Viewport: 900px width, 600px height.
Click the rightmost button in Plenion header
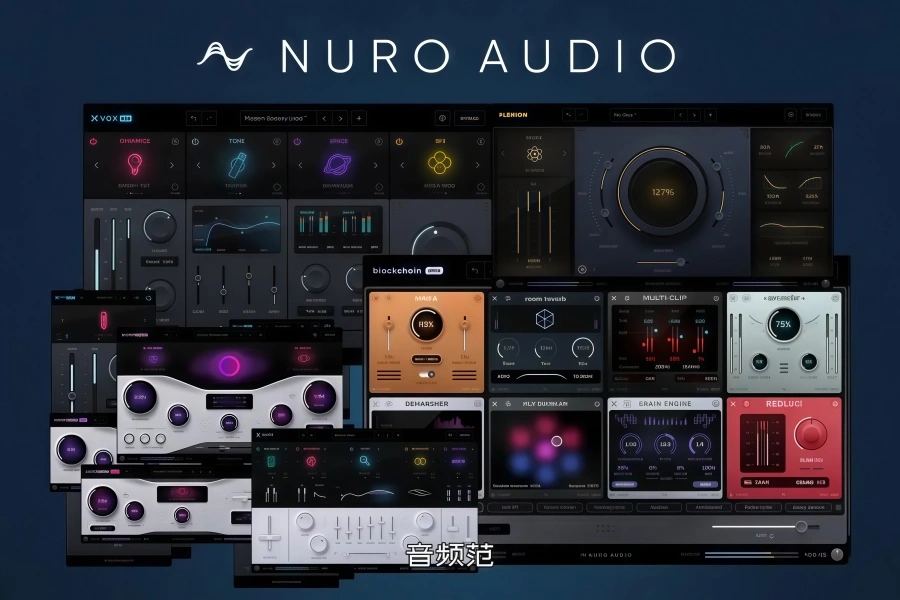[813, 115]
